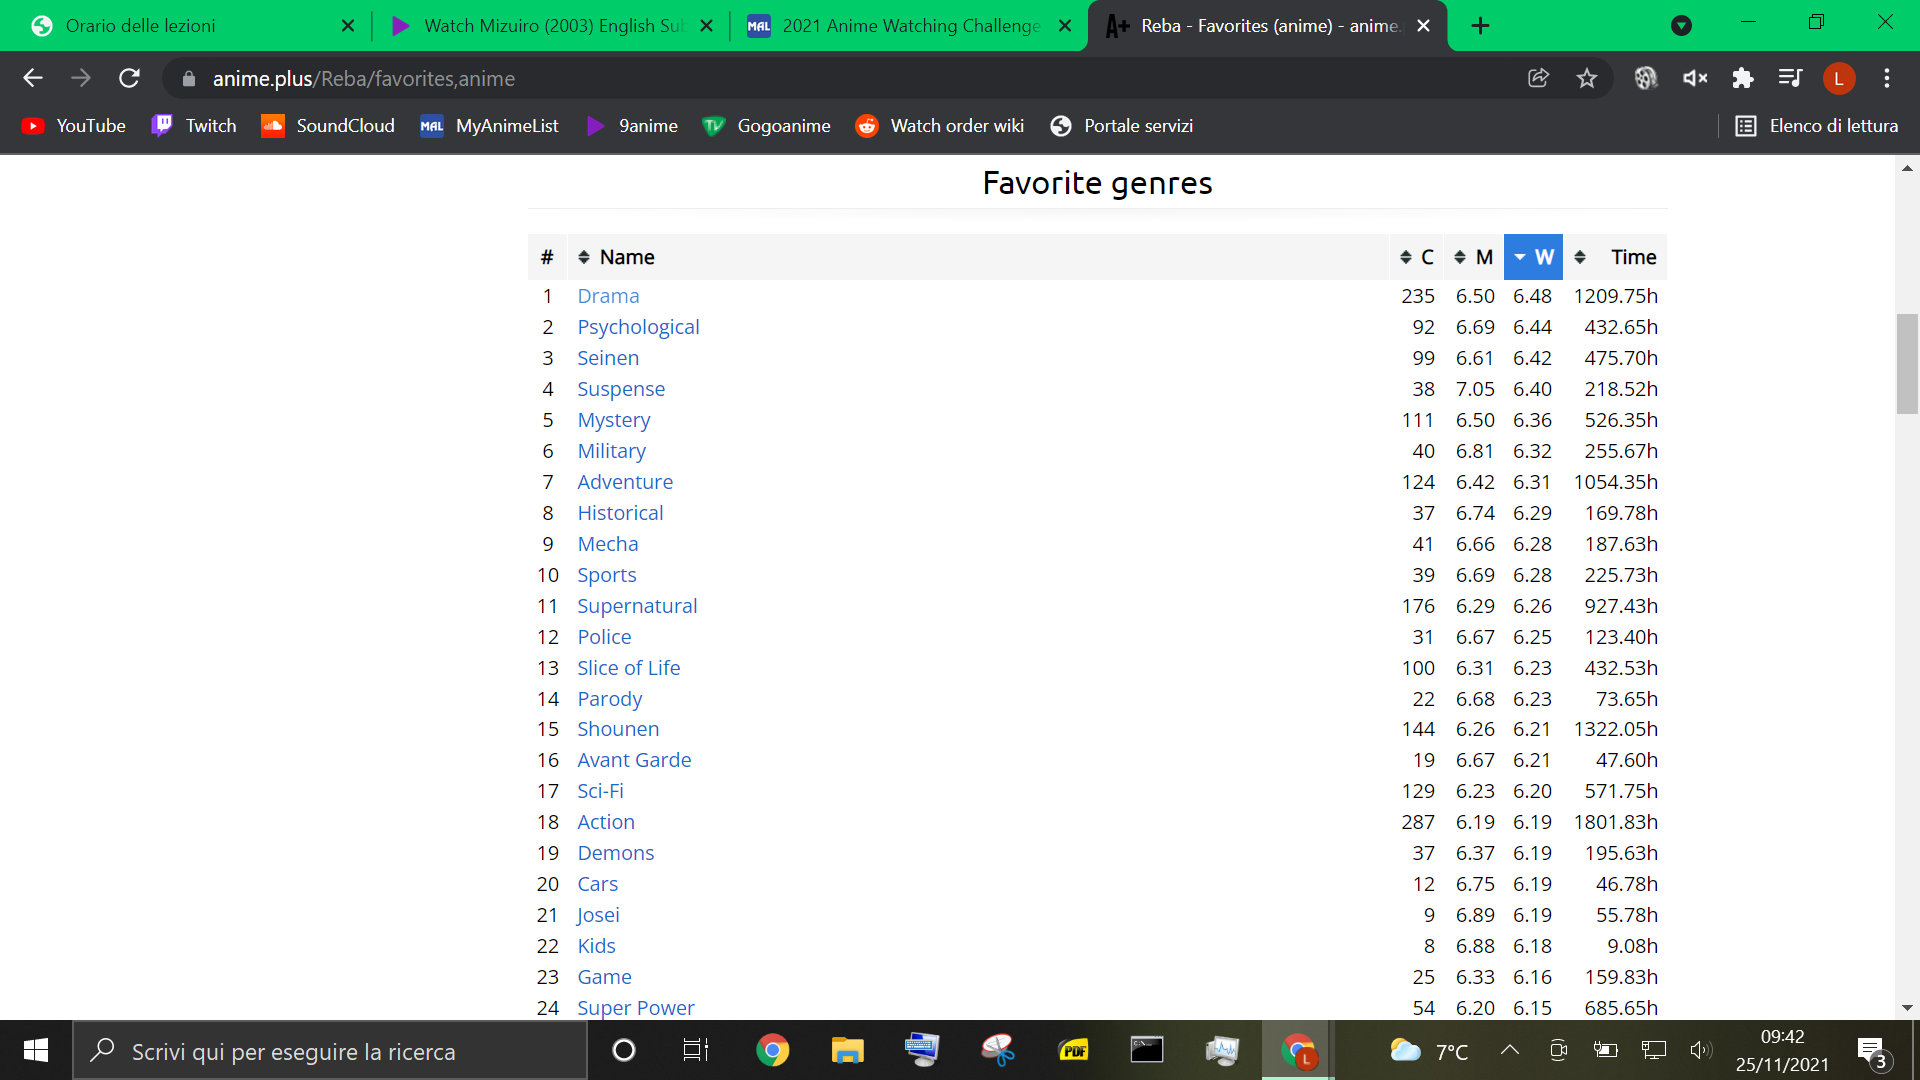1920x1080 pixels.
Task: Open Chrome three-dot menu
Action: coord(1887,78)
